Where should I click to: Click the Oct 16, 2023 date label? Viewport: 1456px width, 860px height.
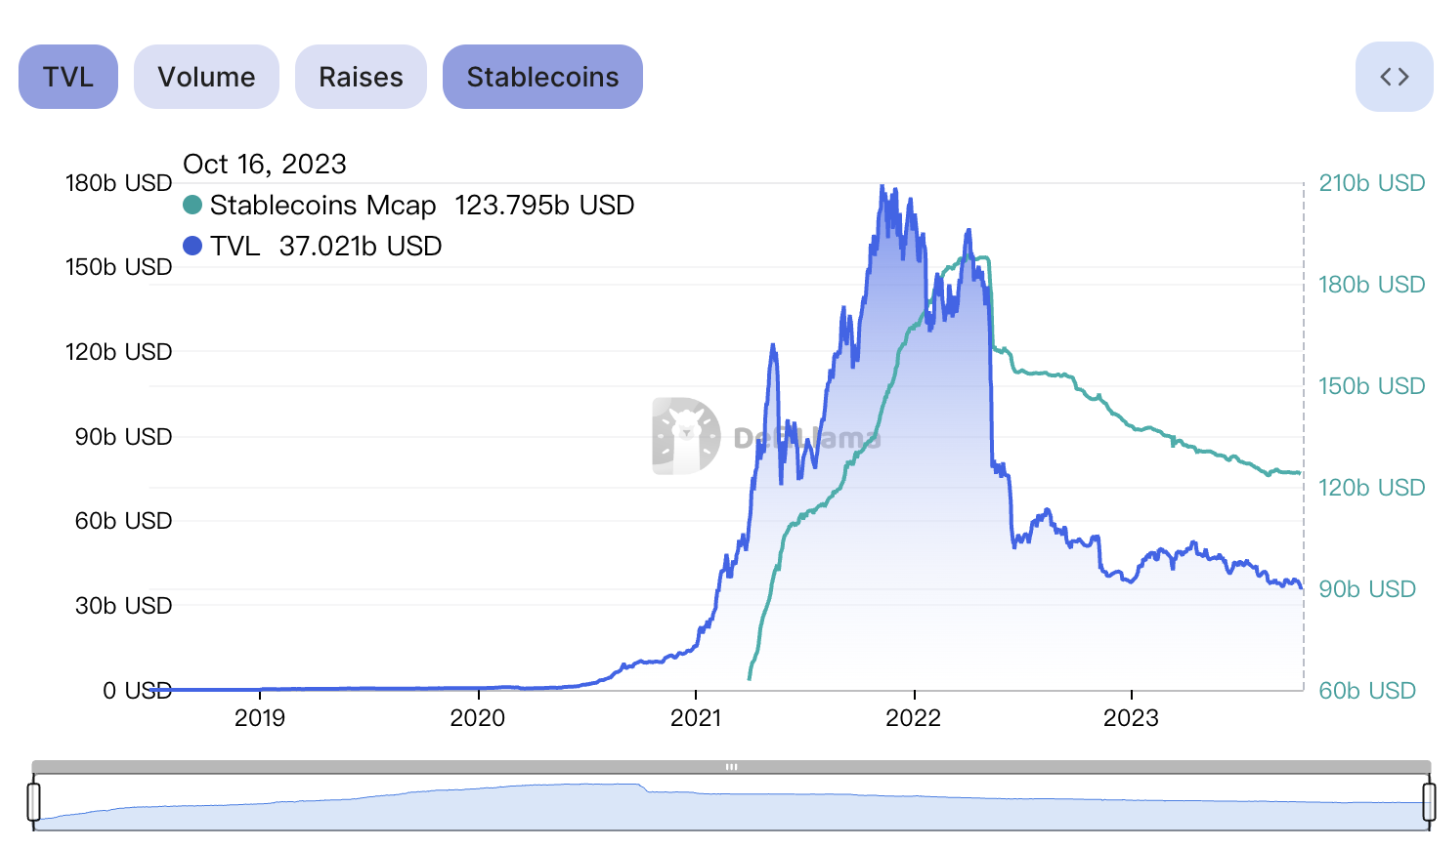(265, 164)
